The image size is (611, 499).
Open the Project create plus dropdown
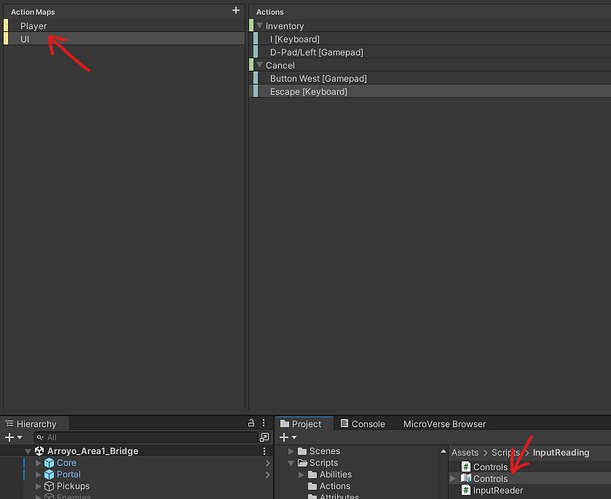[288, 437]
